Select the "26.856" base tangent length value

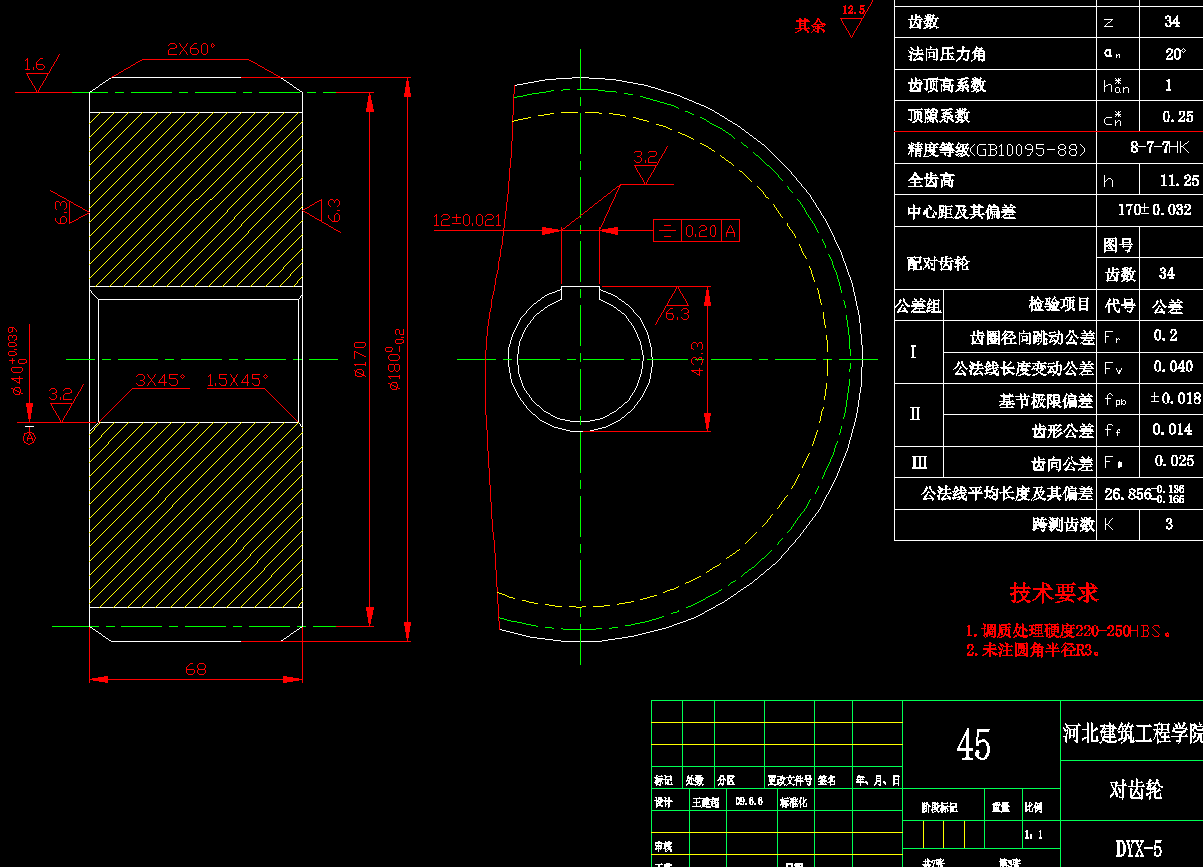(x=1129, y=494)
